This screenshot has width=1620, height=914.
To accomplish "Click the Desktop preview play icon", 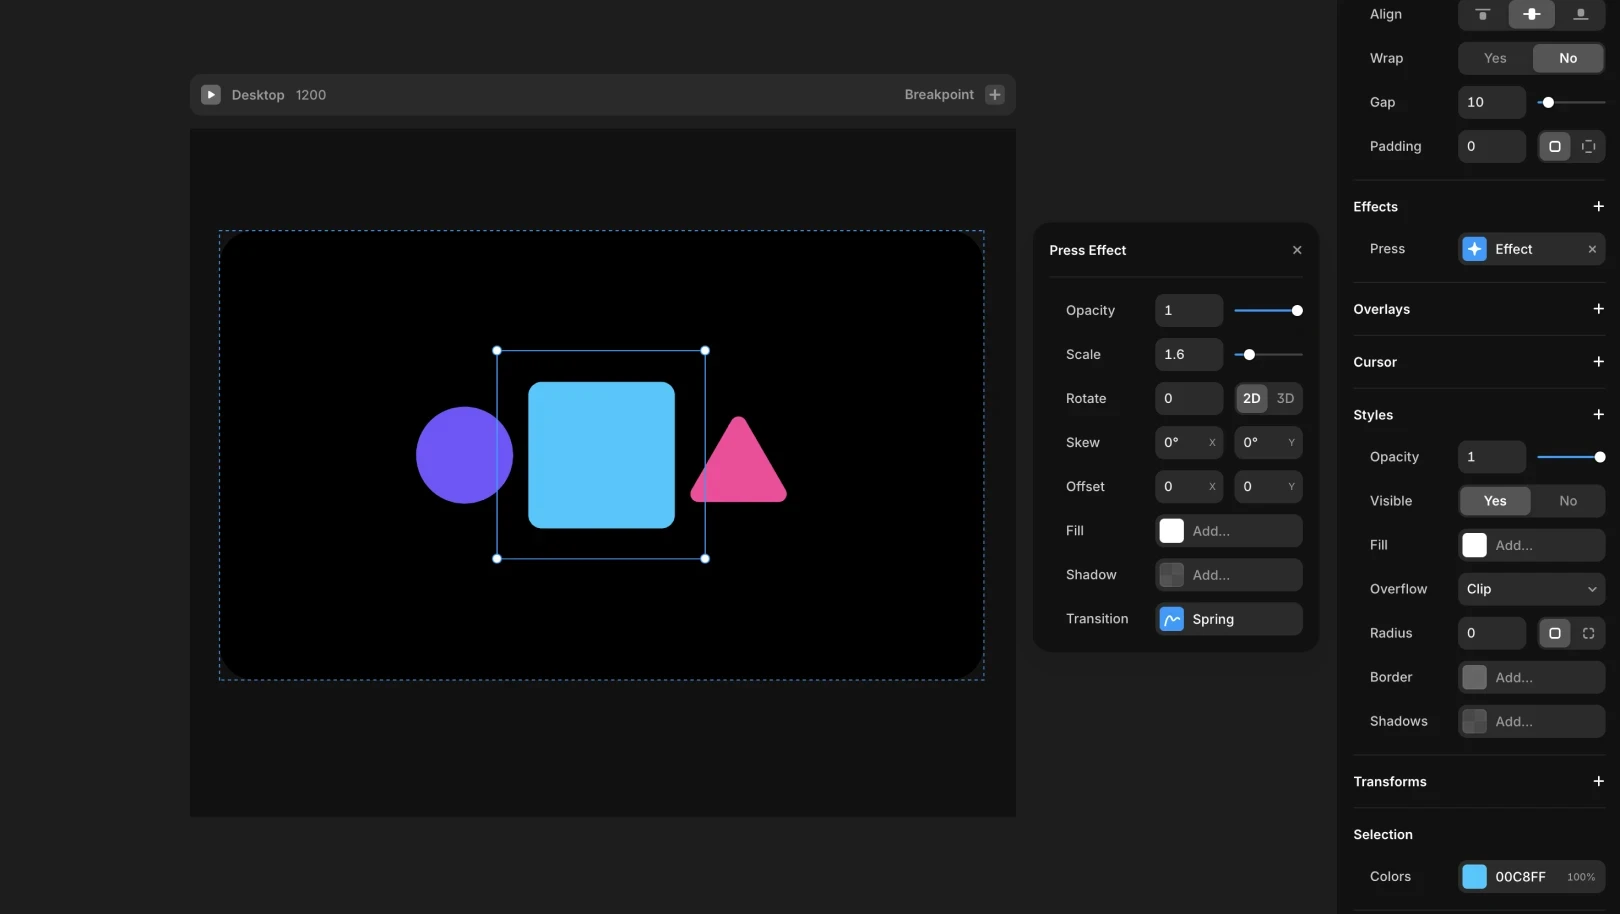I will coord(210,95).
